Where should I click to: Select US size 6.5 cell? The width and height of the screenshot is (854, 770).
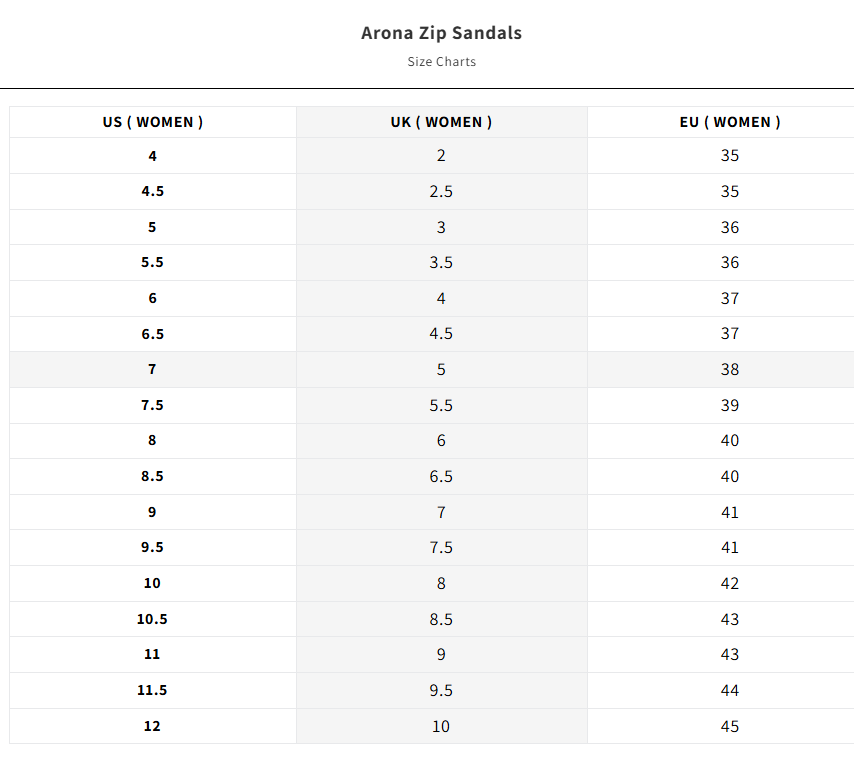(x=152, y=334)
